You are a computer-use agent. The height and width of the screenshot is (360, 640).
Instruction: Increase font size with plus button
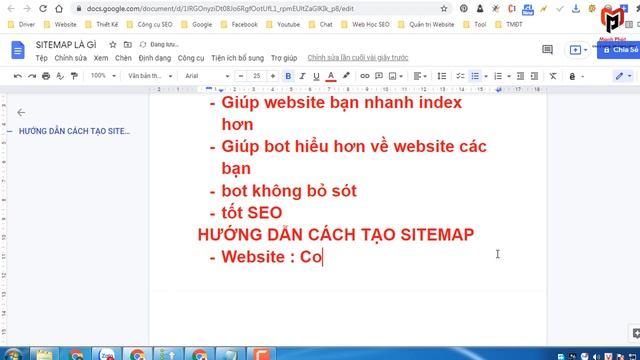point(273,76)
